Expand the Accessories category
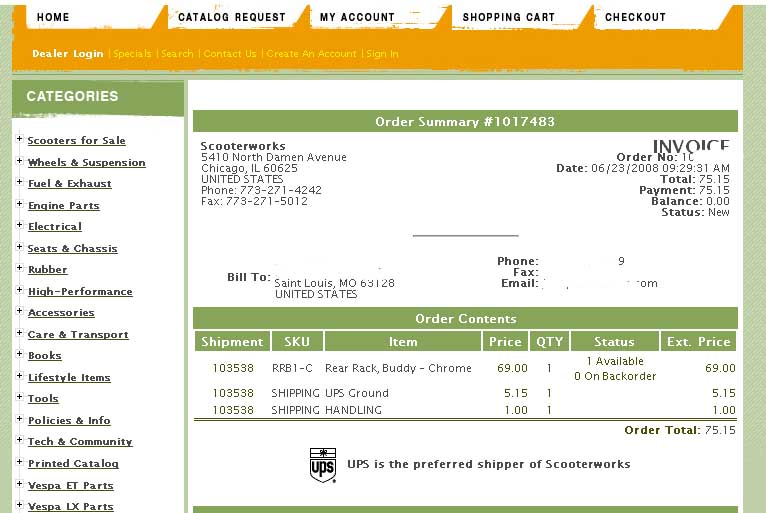Viewport: 766px width, 513px height. [19, 311]
